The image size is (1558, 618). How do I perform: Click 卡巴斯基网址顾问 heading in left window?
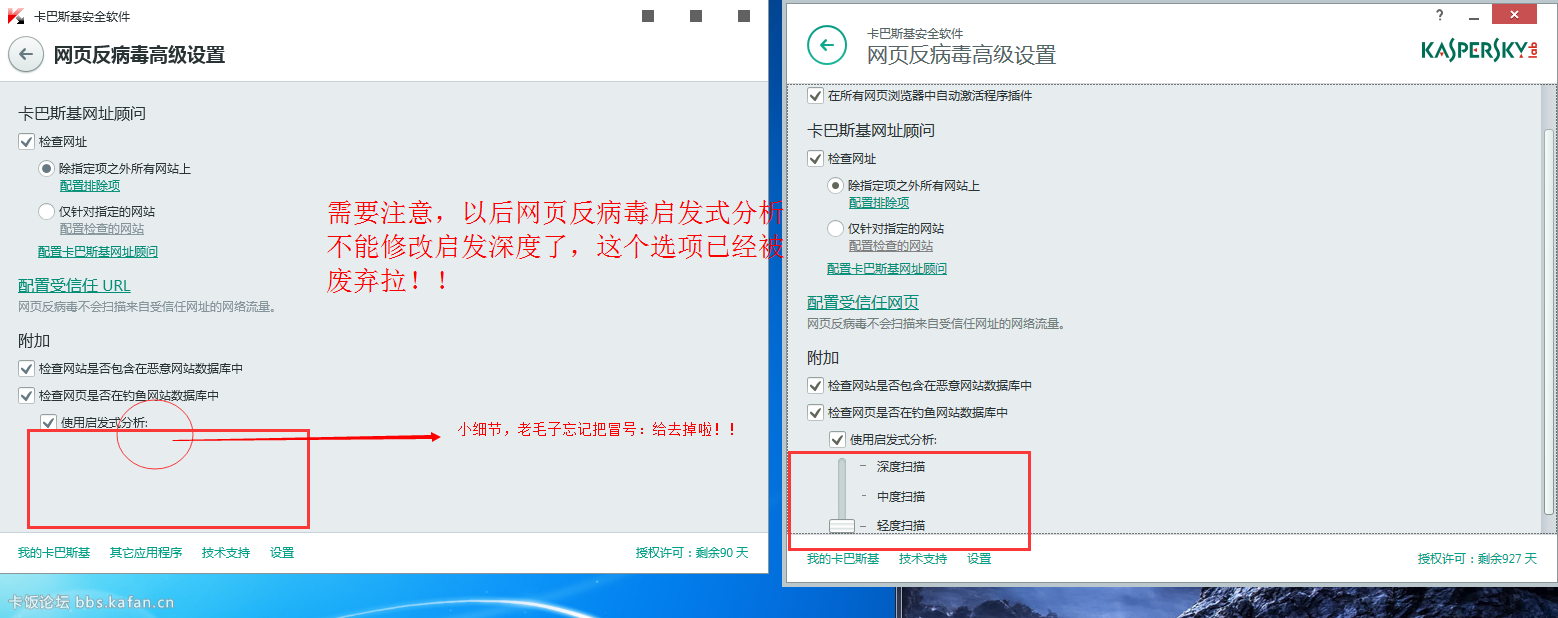pos(82,114)
